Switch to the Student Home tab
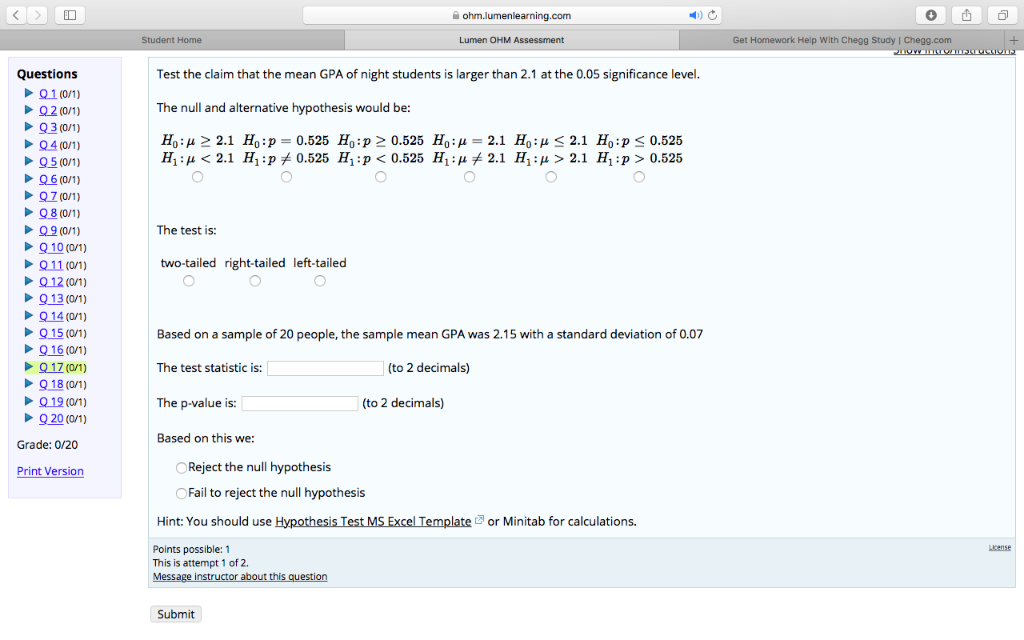The width and height of the screenshot is (1024, 640). coord(170,40)
